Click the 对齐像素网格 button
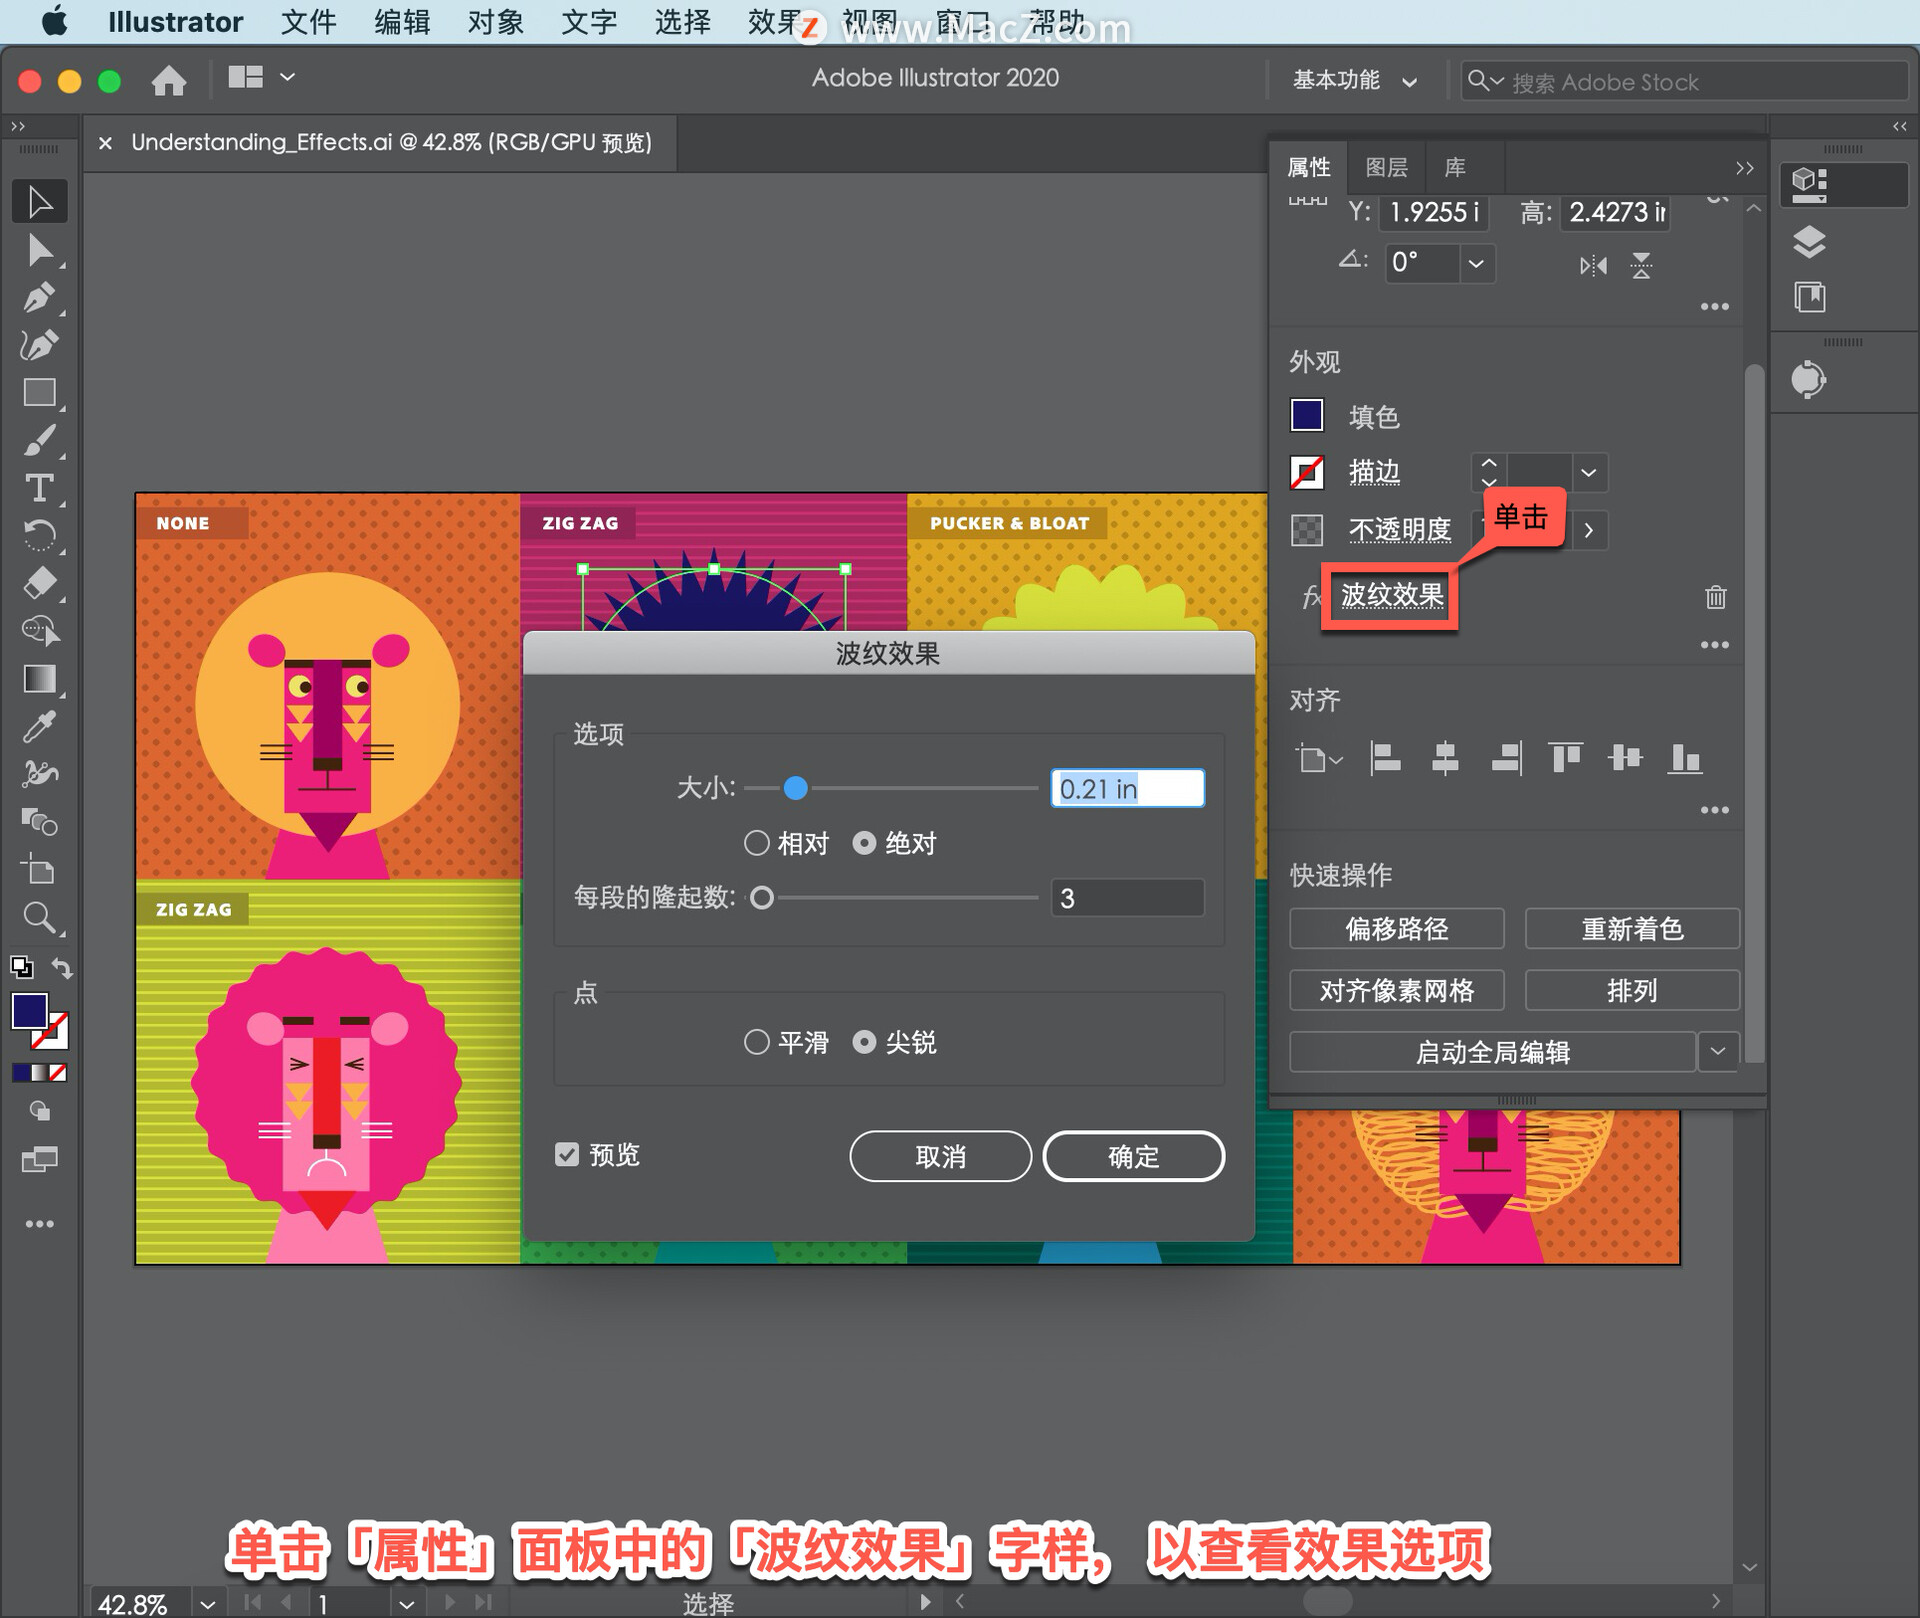The height and width of the screenshot is (1618, 1920). (1396, 990)
